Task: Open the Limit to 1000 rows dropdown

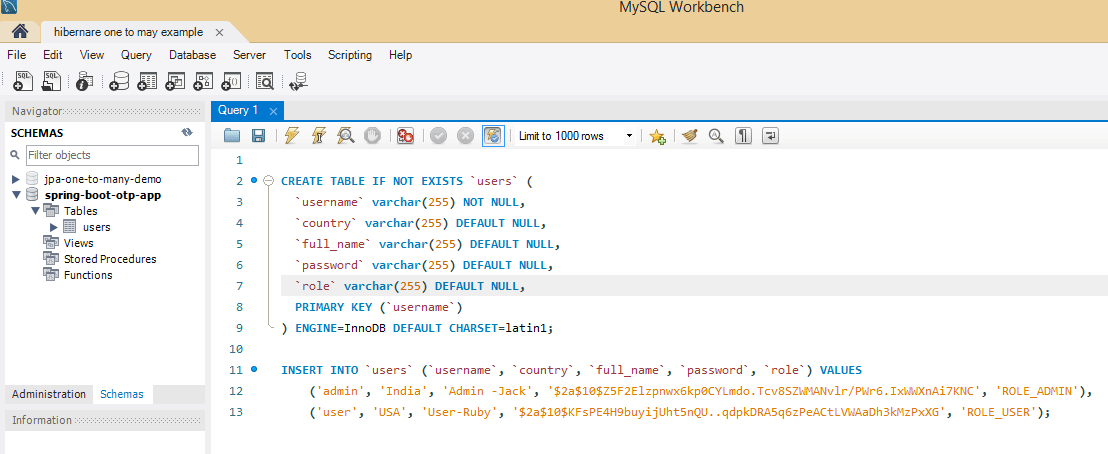Action: [x=574, y=136]
